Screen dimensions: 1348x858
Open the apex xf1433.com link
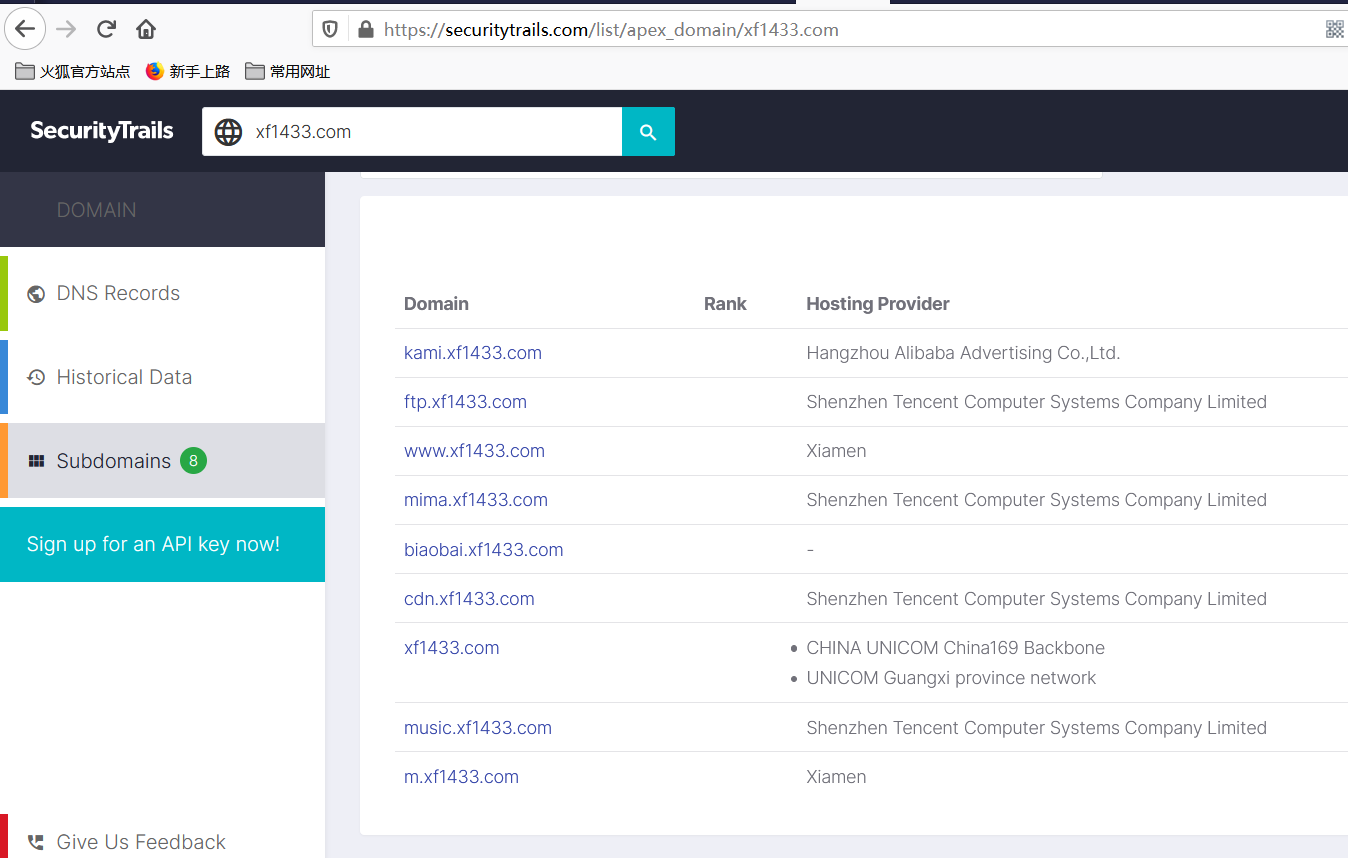[x=452, y=648]
